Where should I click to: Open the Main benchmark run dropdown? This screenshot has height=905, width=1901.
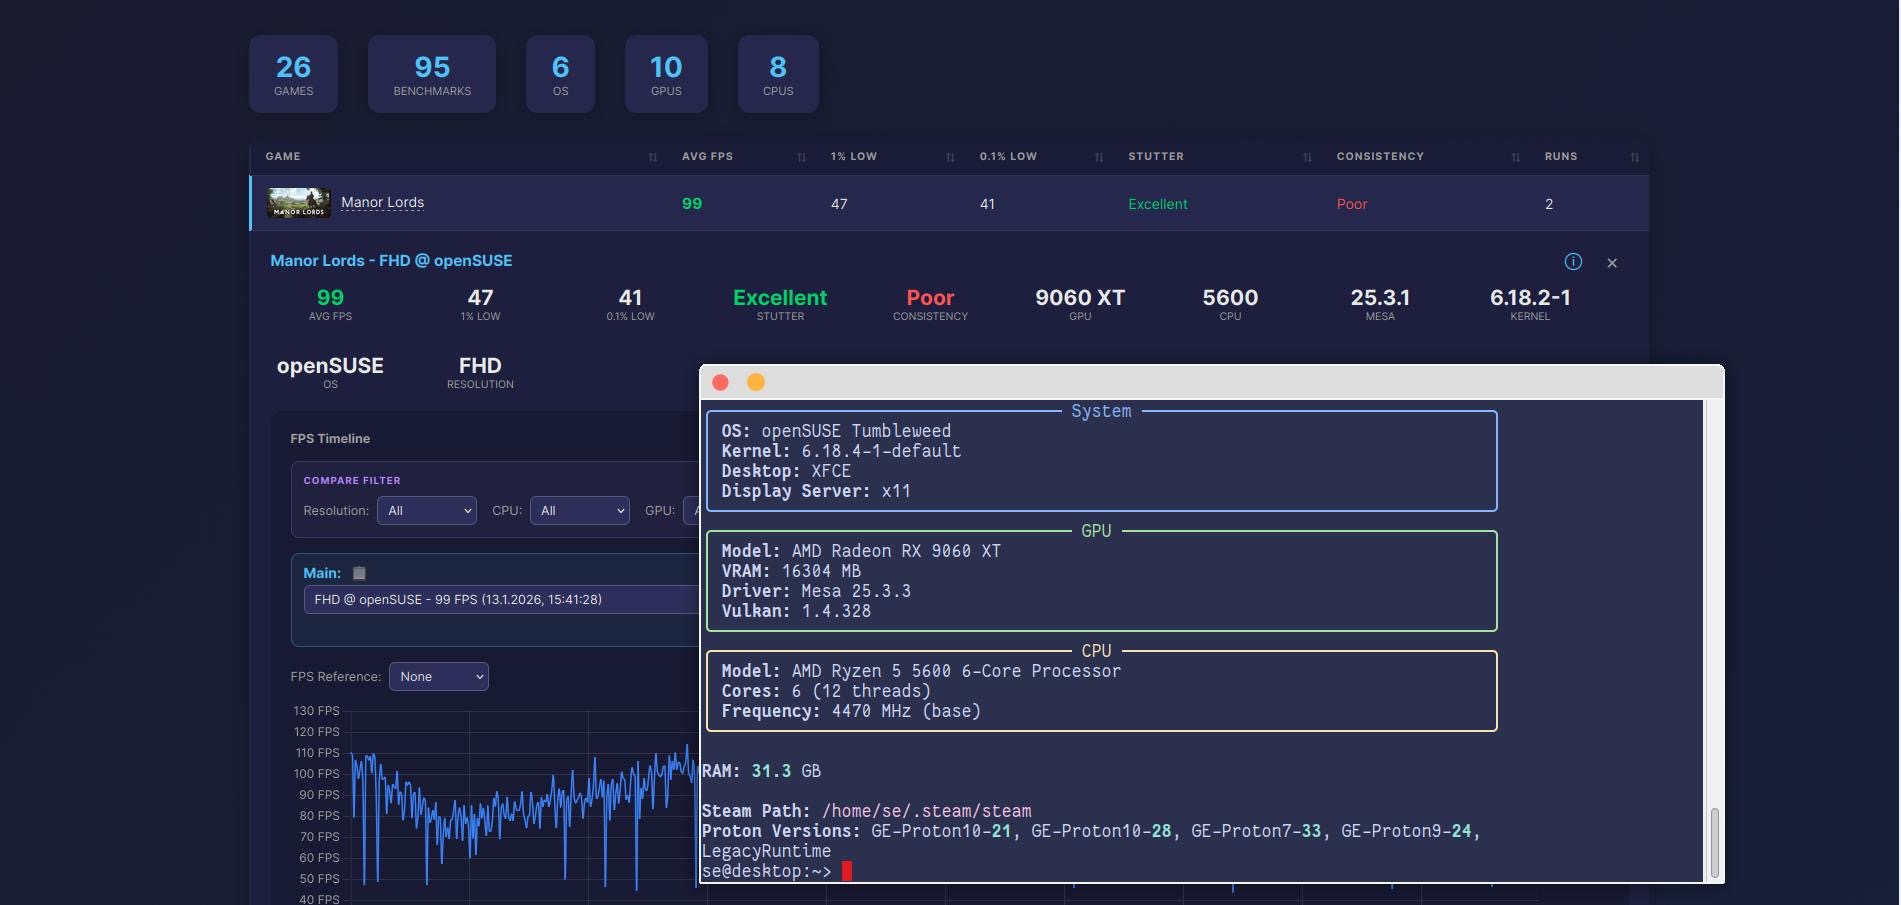click(501, 599)
